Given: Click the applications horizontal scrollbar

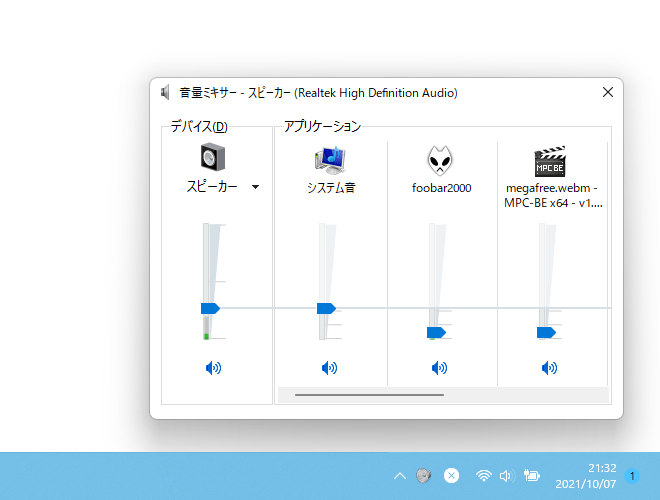Looking at the screenshot, I should [369, 395].
